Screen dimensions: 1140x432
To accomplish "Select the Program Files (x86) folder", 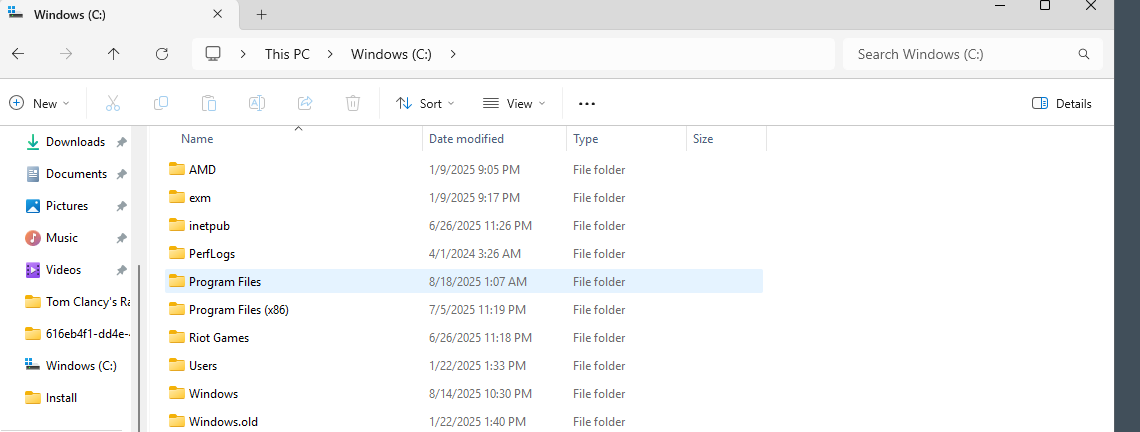I will [x=464, y=310].
